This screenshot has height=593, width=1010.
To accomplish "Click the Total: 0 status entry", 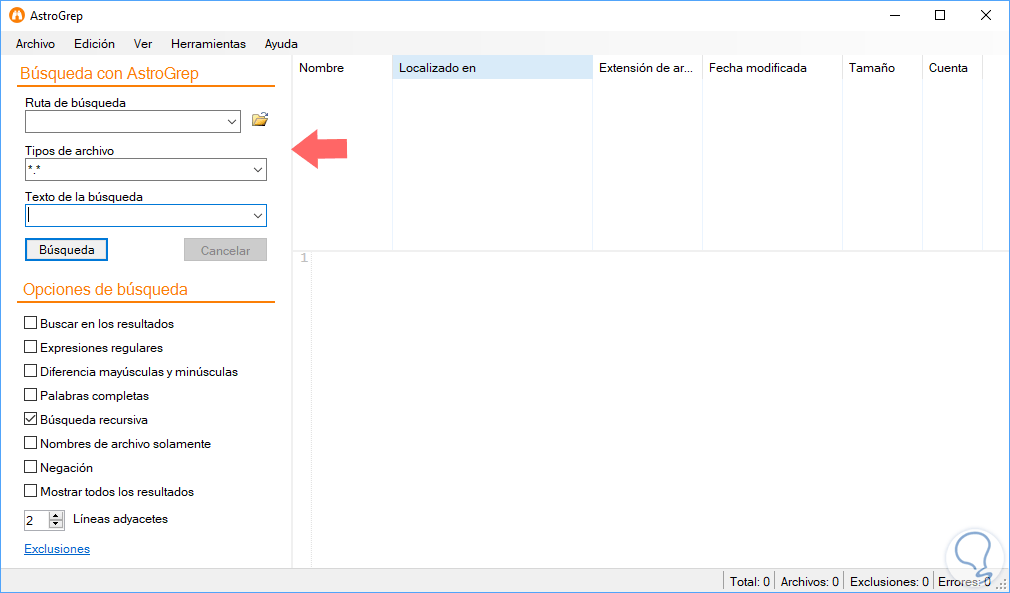I will [749, 581].
